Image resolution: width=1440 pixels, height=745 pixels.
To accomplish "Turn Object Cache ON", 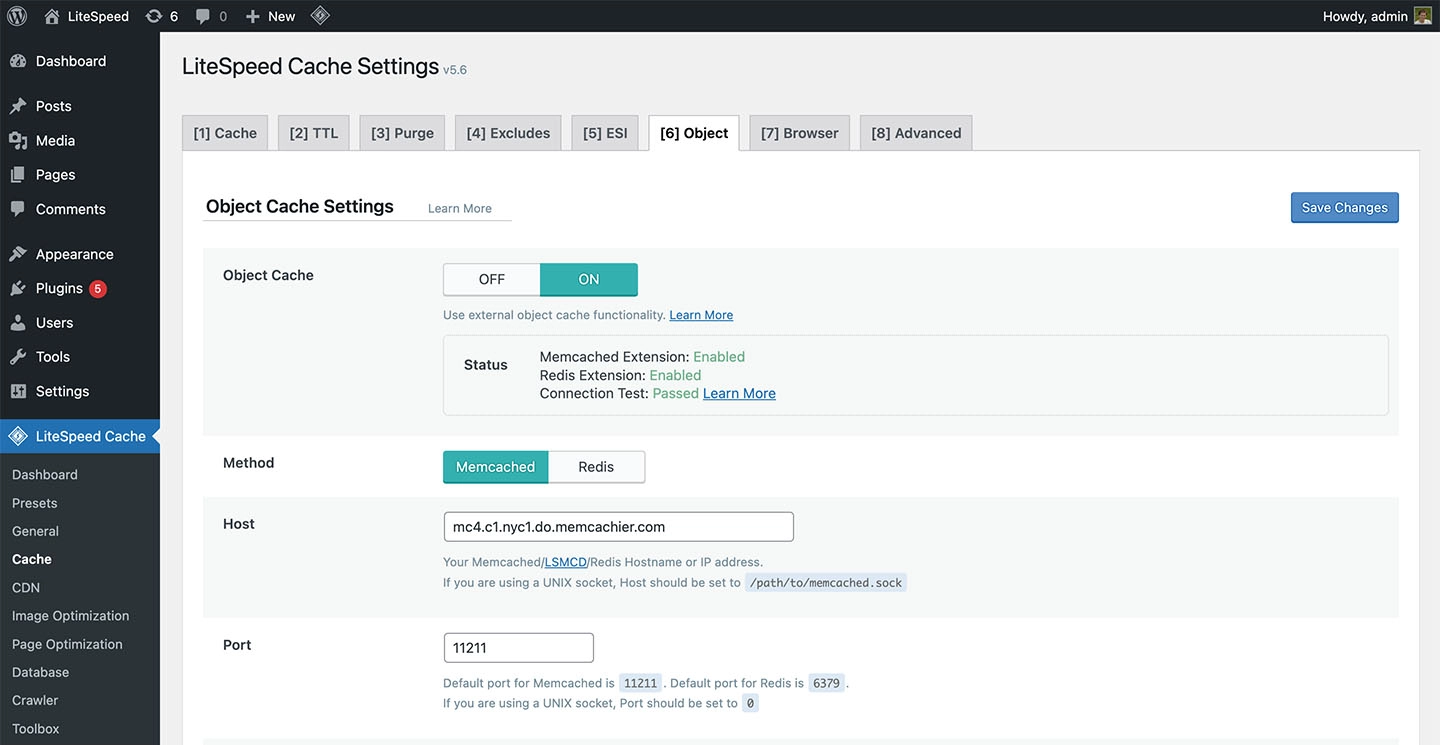I will tap(589, 279).
